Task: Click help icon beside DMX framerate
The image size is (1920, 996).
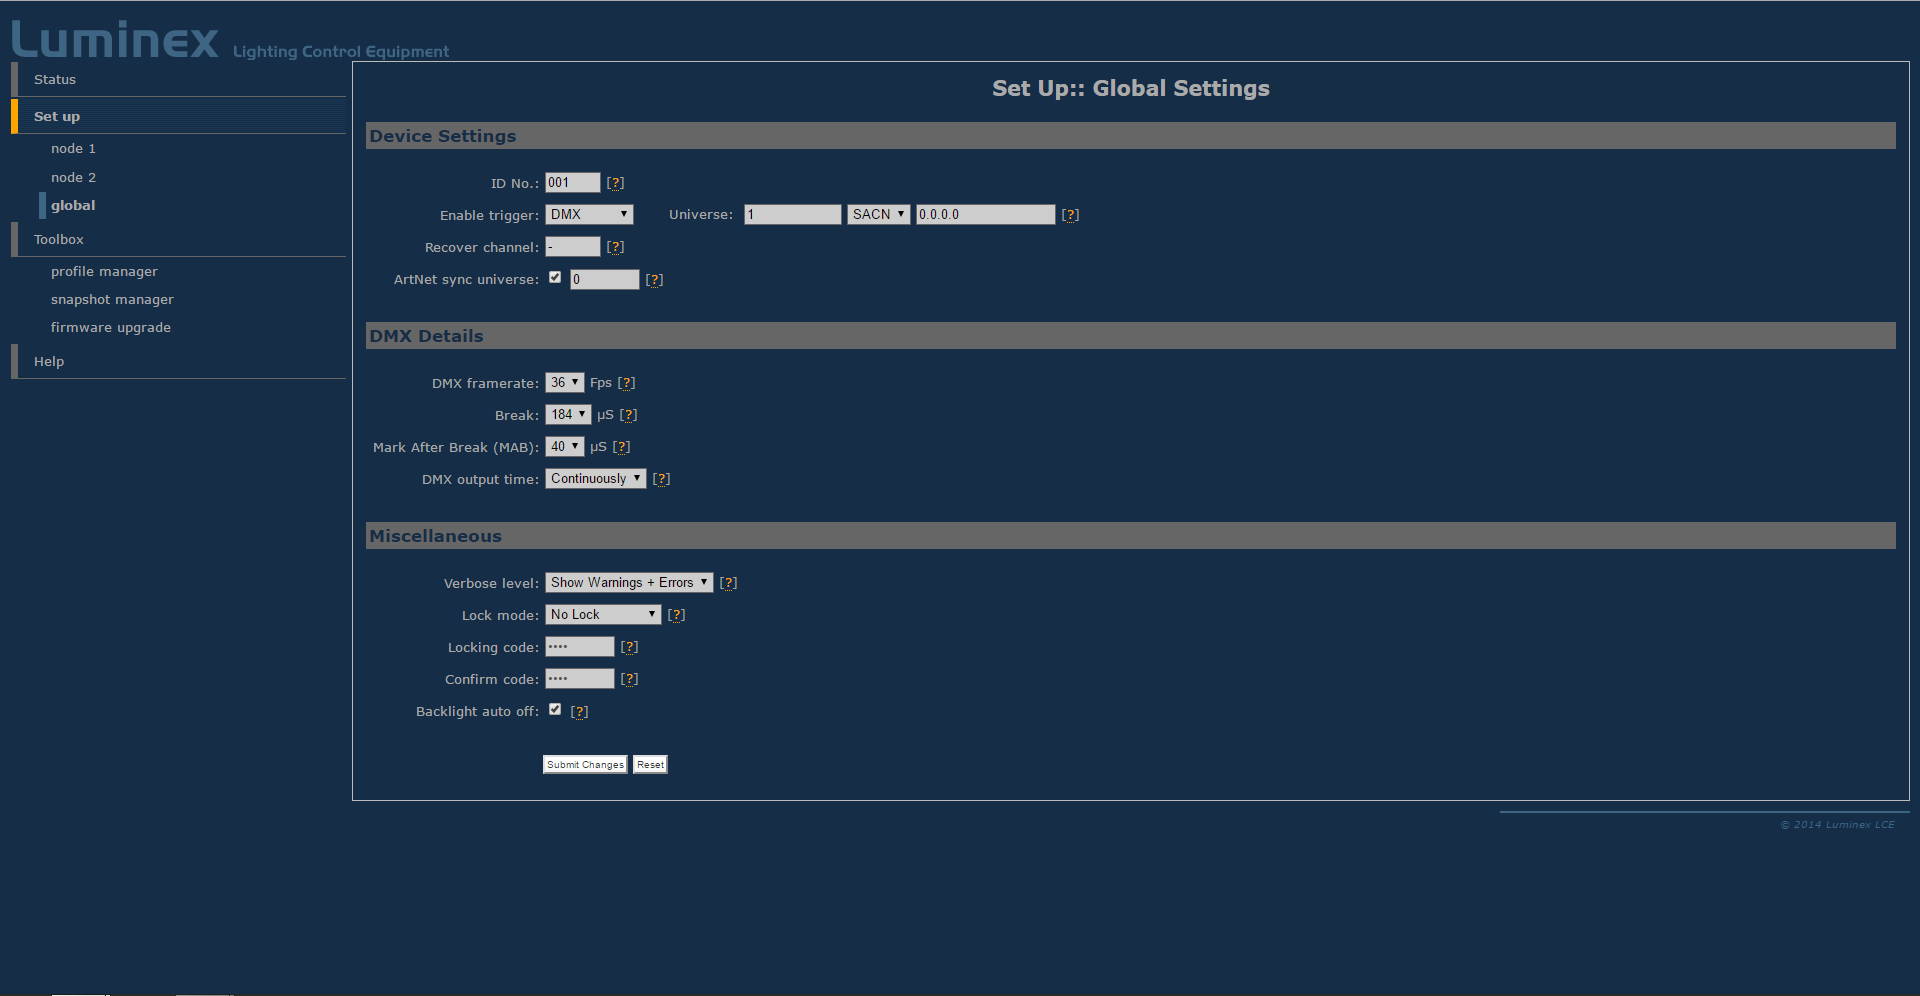Action: tap(626, 383)
